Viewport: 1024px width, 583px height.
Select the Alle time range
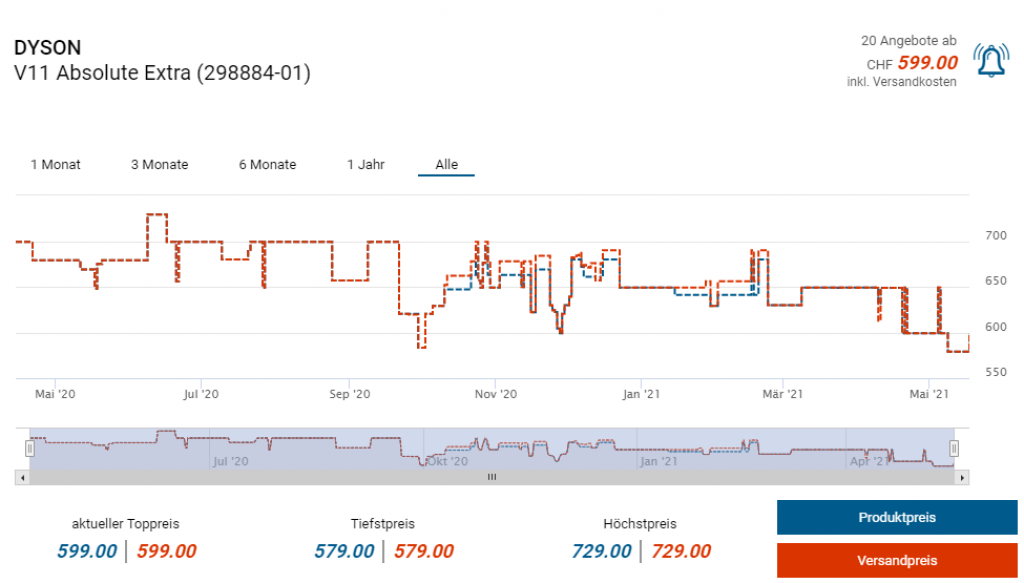(446, 164)
